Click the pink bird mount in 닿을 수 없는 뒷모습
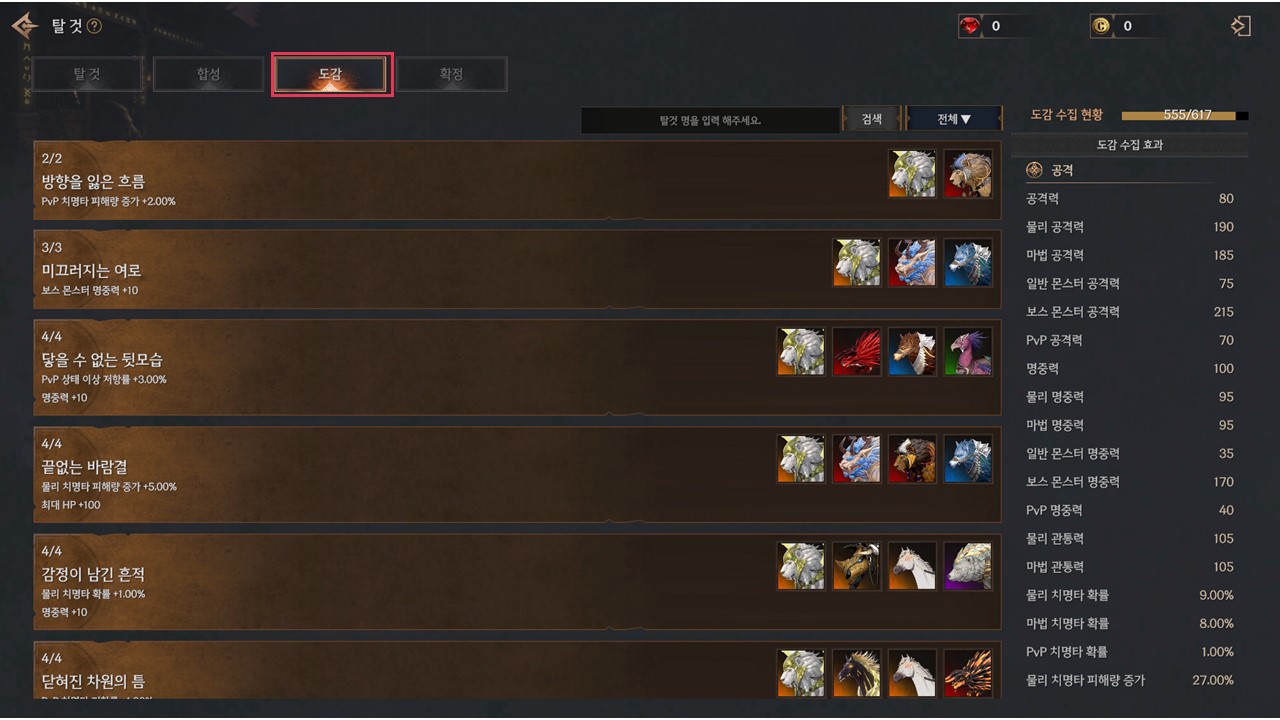The height and width of the screenshot is (720, 1280). (968, 352)
